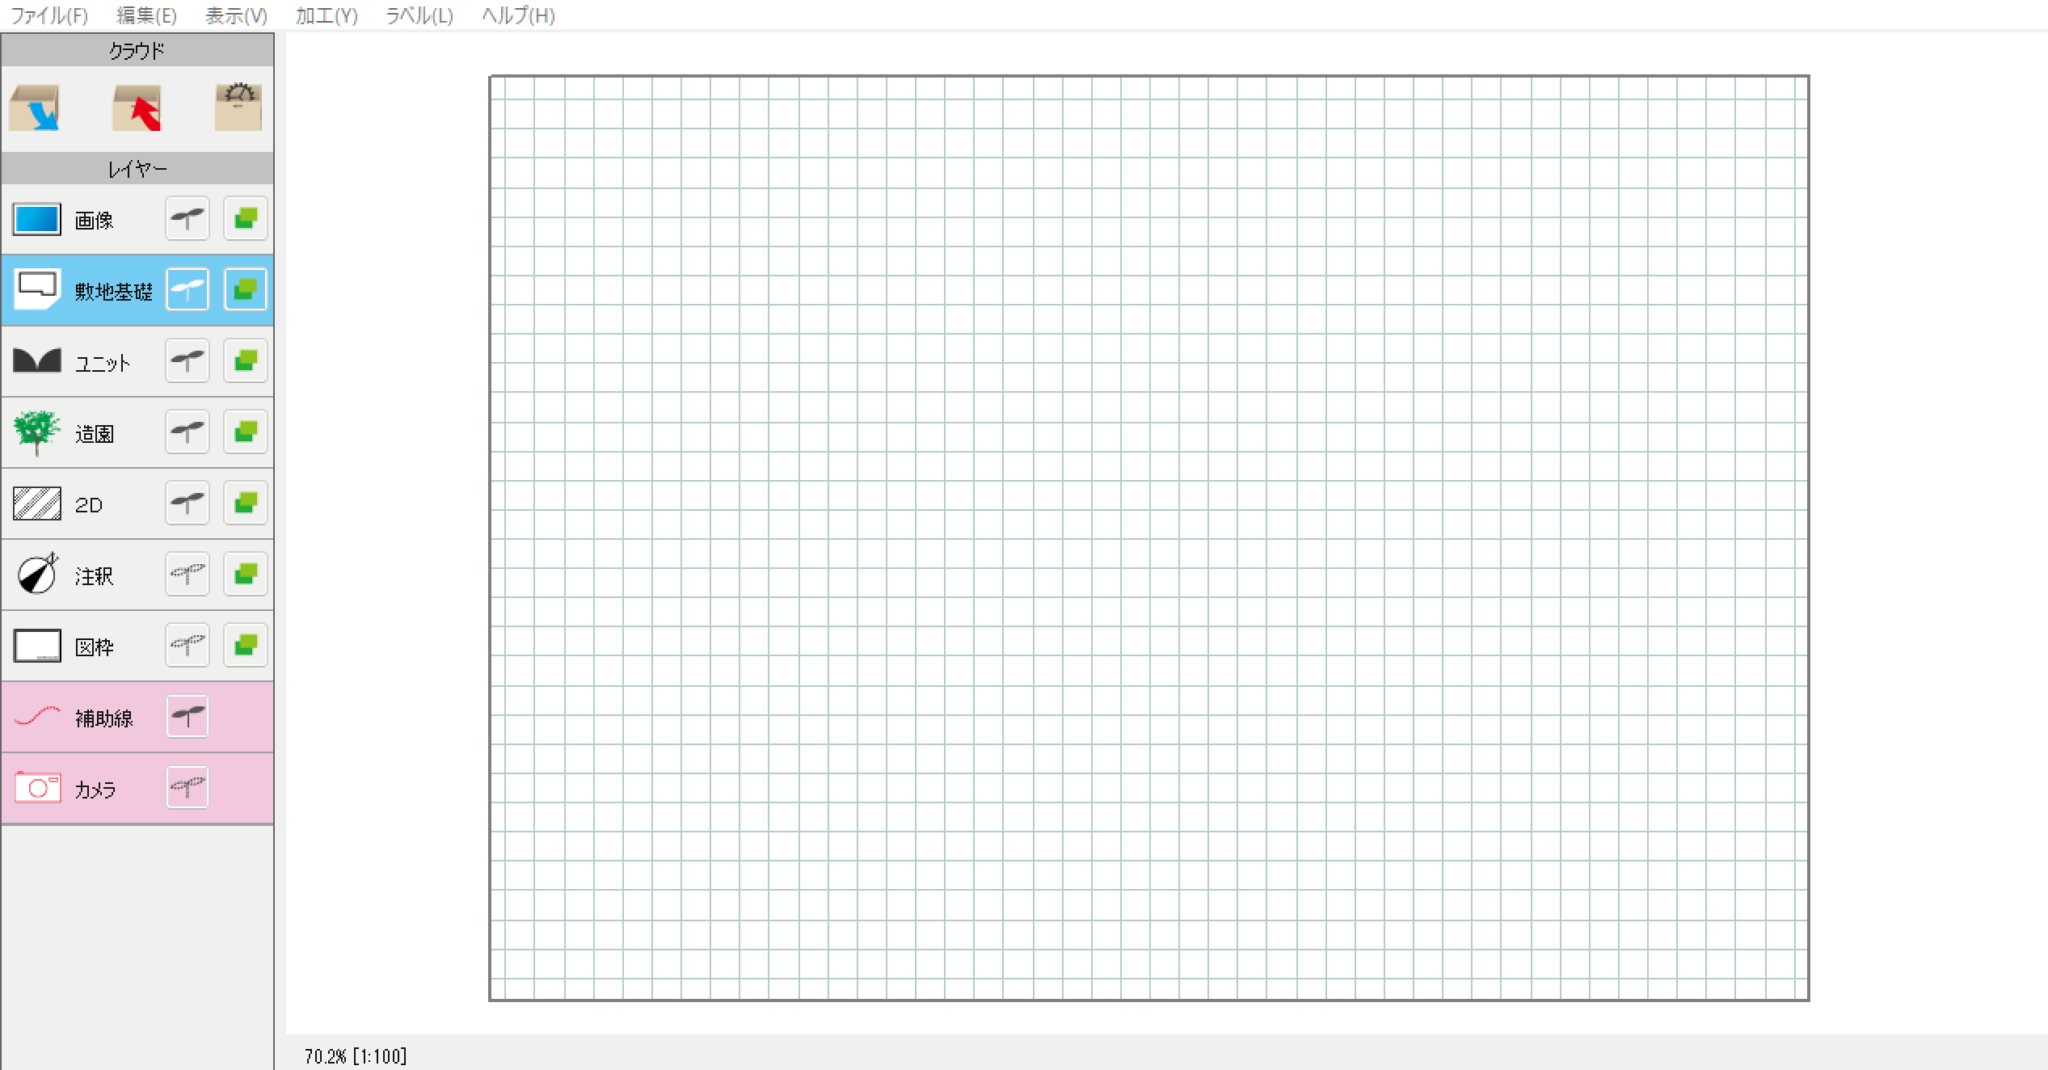This screenshot has height=1070, width=2048.
Task: Select the 2D hatch layer icon
Action: point(37,503)
